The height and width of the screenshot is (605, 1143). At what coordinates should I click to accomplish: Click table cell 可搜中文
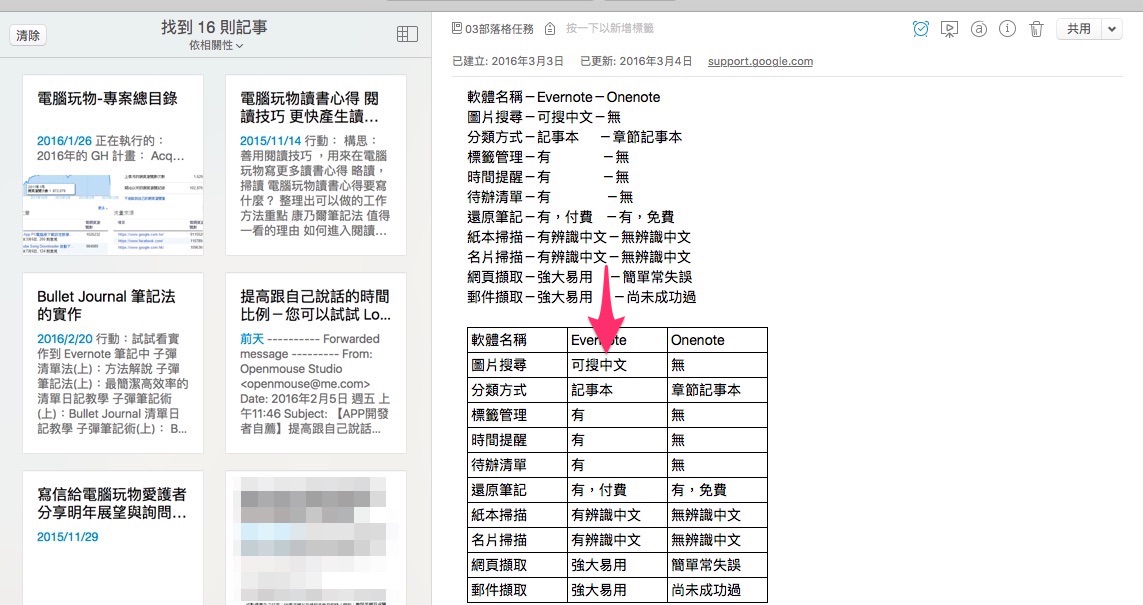pyautogui.click(x=617, y=365)
